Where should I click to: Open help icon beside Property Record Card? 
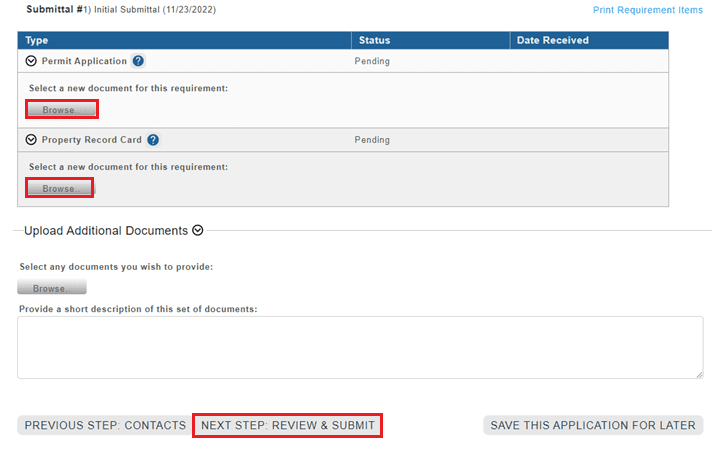coord(153,140)
